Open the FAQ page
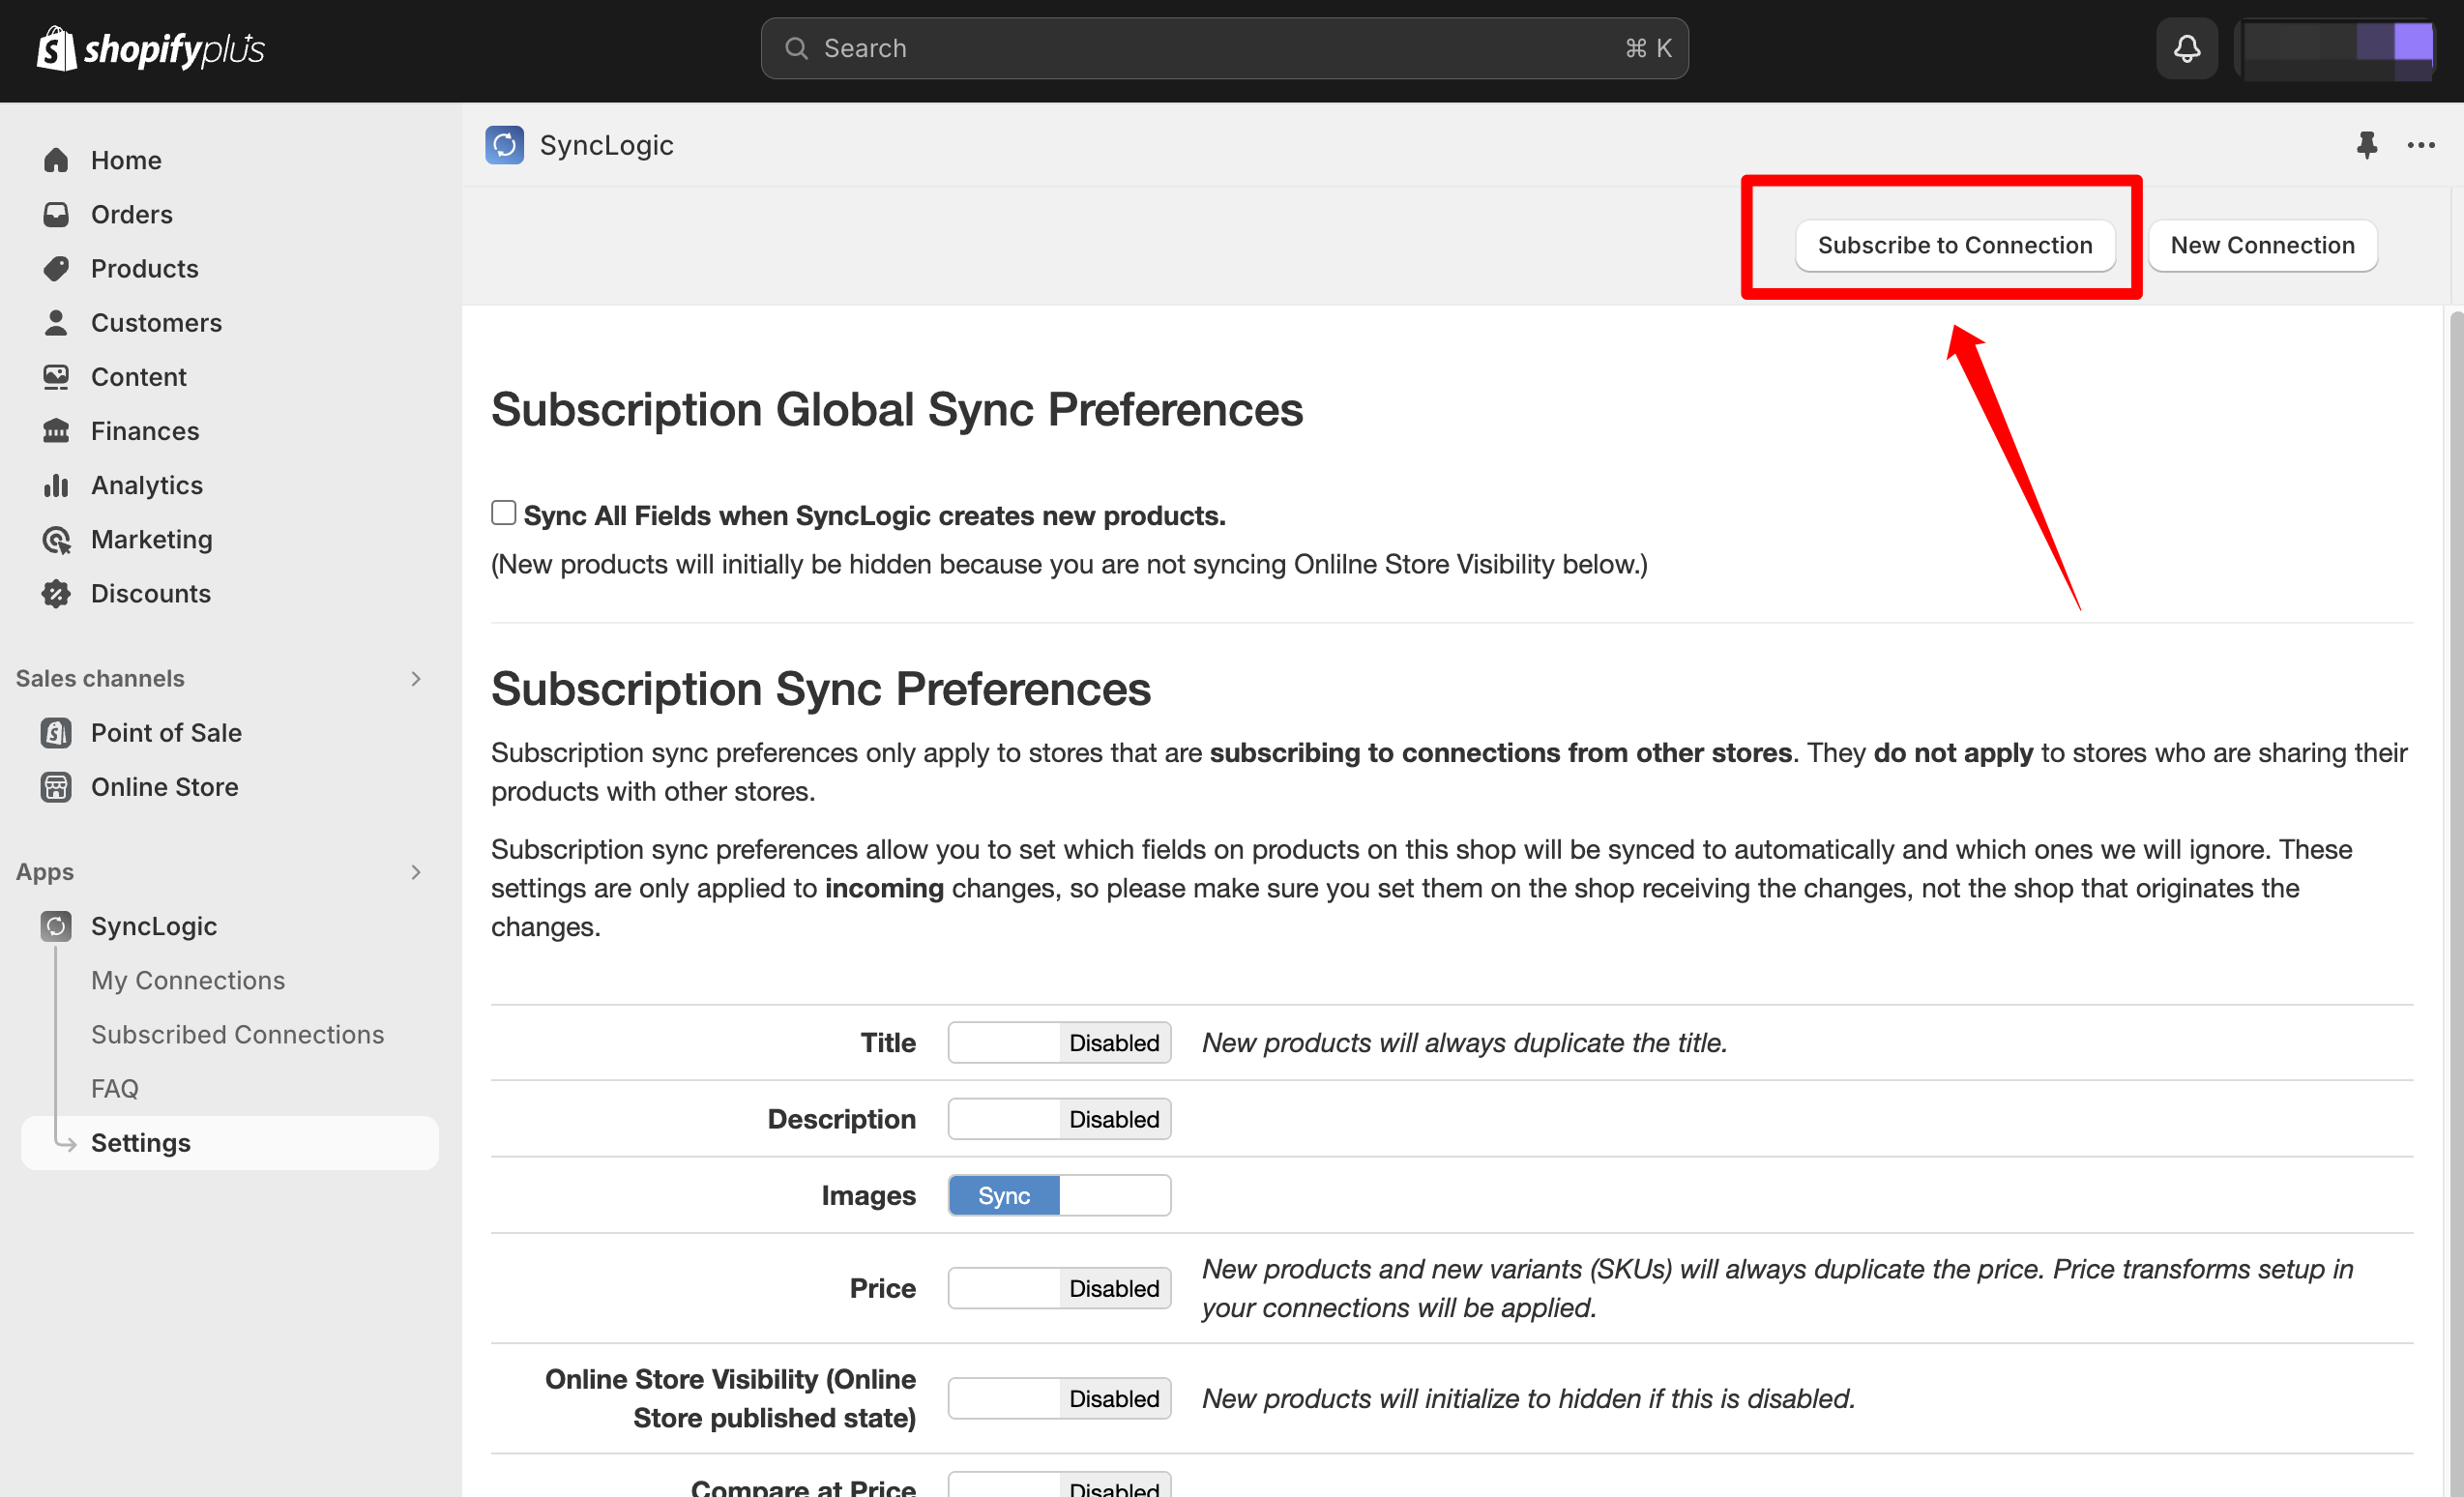2464x1497 pixels. point(115,1088)
